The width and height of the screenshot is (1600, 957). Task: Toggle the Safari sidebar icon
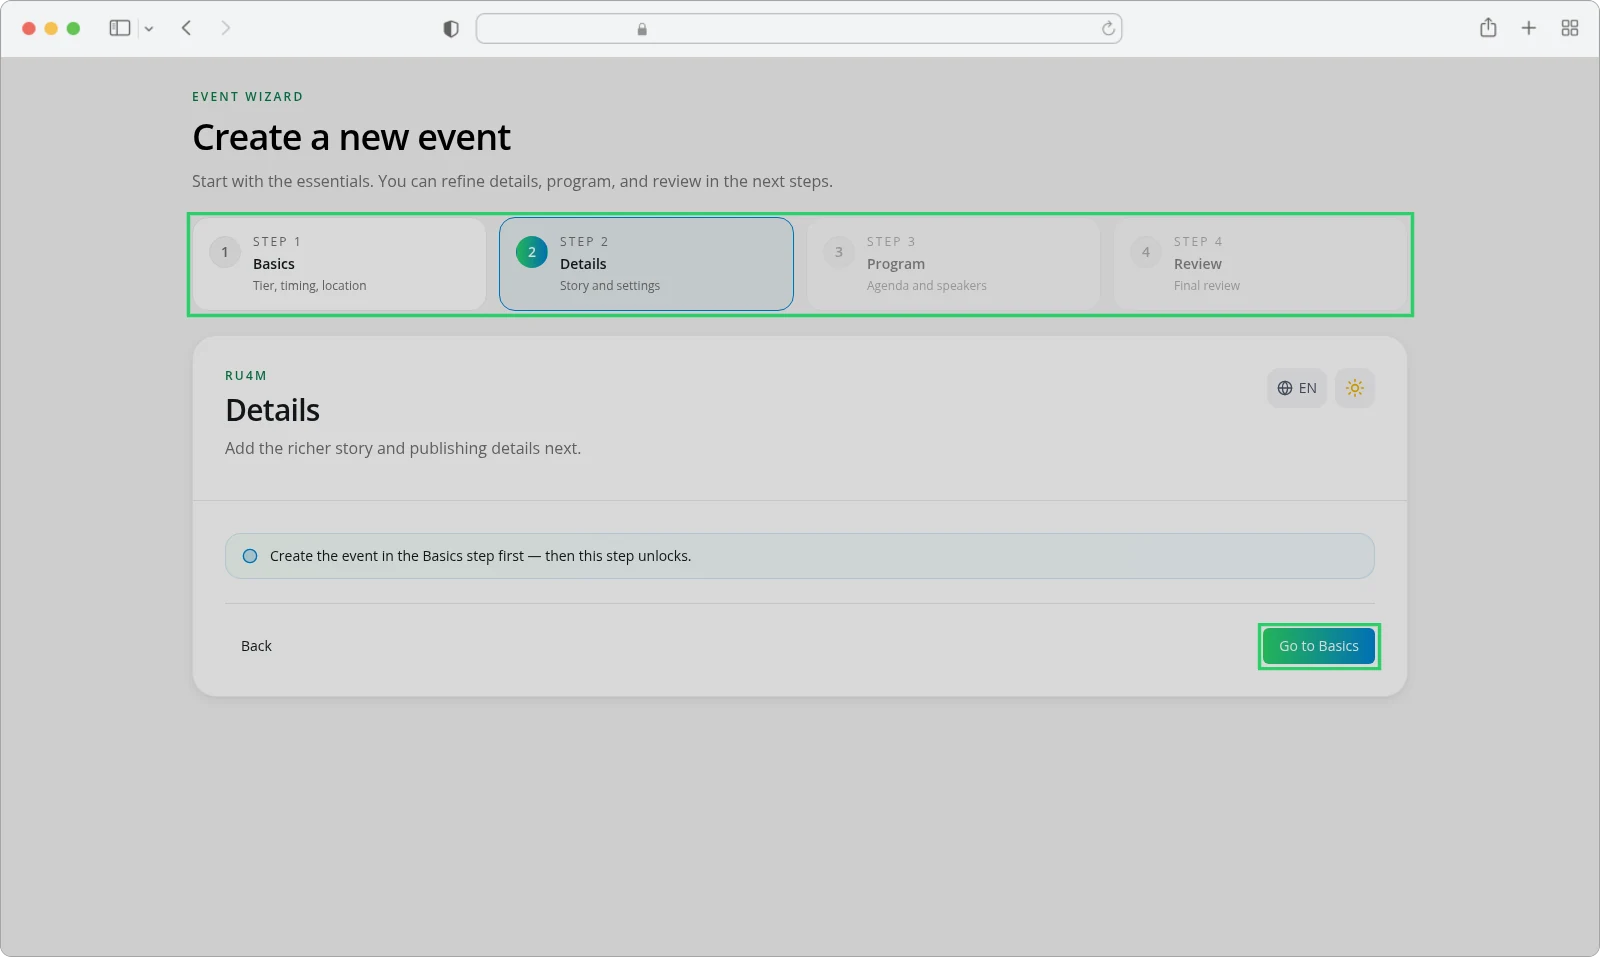[120, 28]
